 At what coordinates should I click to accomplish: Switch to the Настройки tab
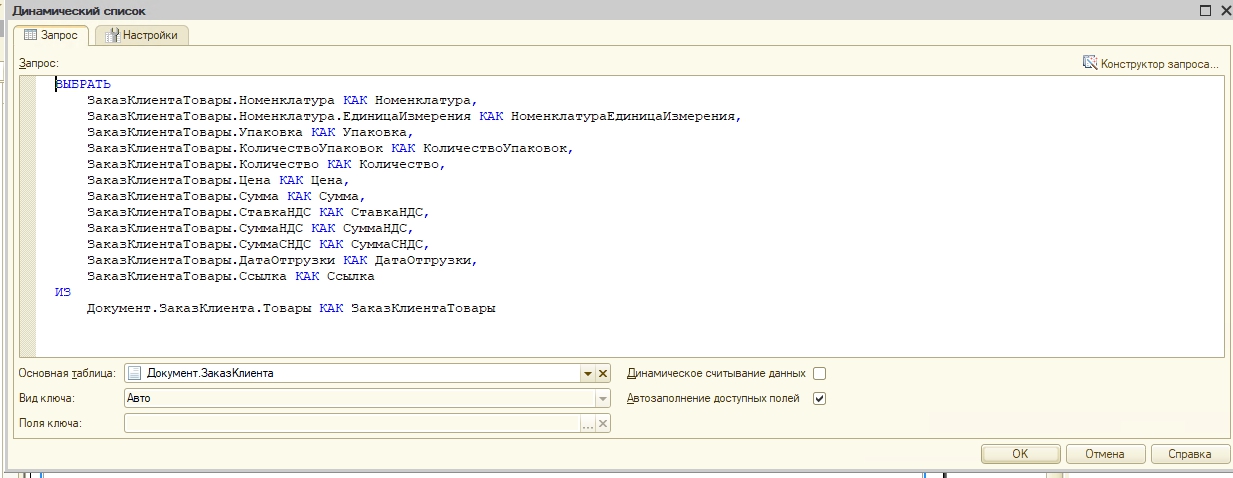[x=142, y=36]
